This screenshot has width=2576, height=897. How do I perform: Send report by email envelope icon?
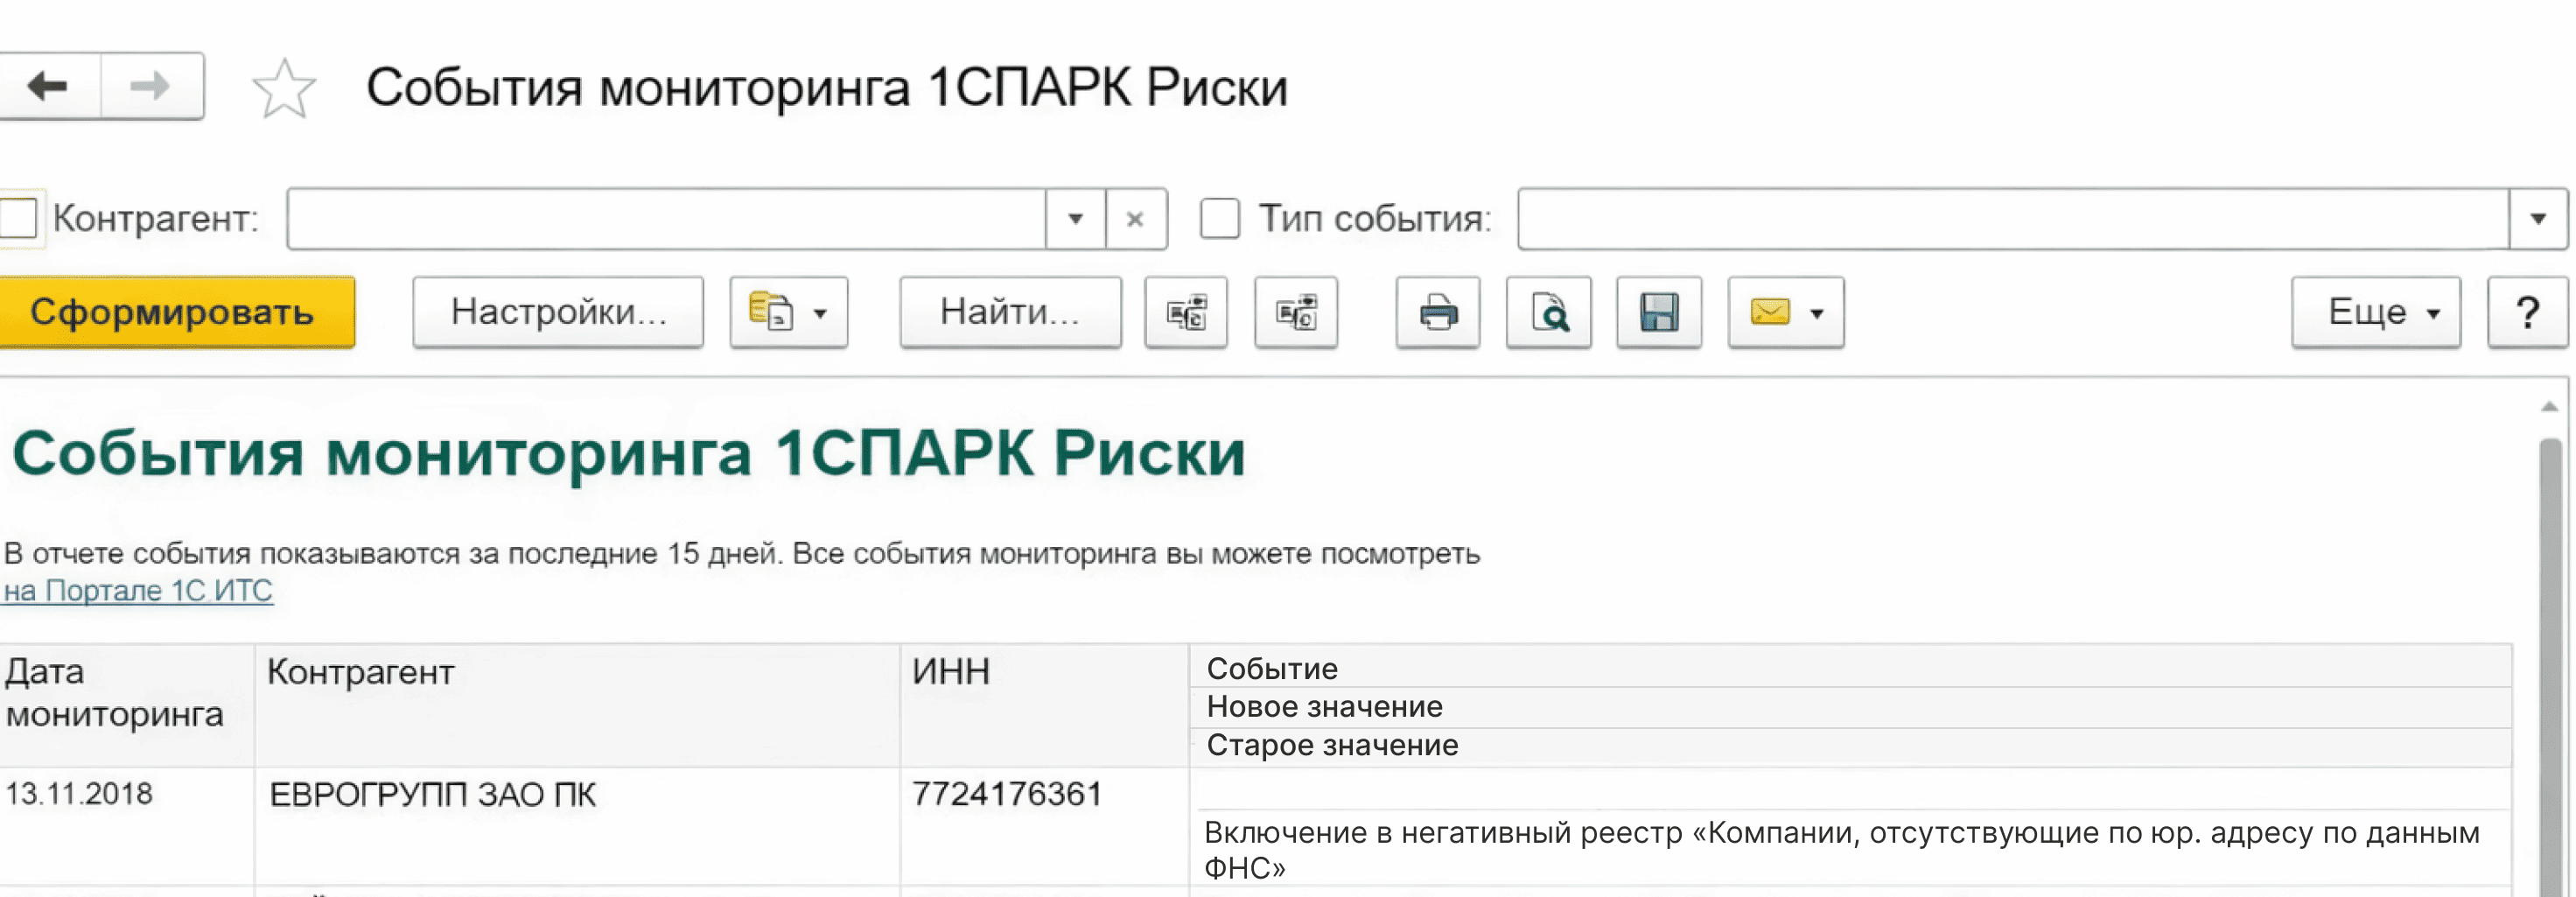click(1786, 313)
